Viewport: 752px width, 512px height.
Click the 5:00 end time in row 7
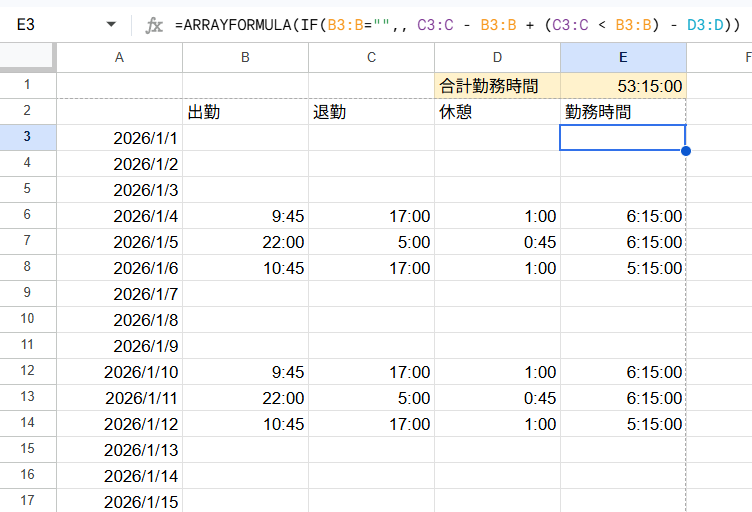coord(372,242)
